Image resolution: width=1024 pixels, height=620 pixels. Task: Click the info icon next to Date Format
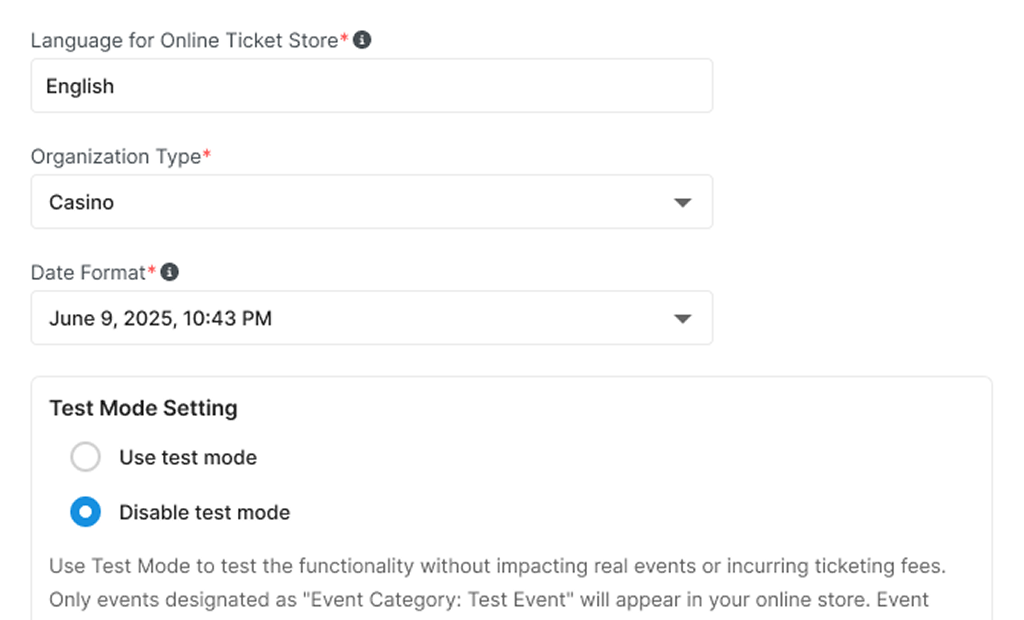pyautogui.click(x=170, y=272)
